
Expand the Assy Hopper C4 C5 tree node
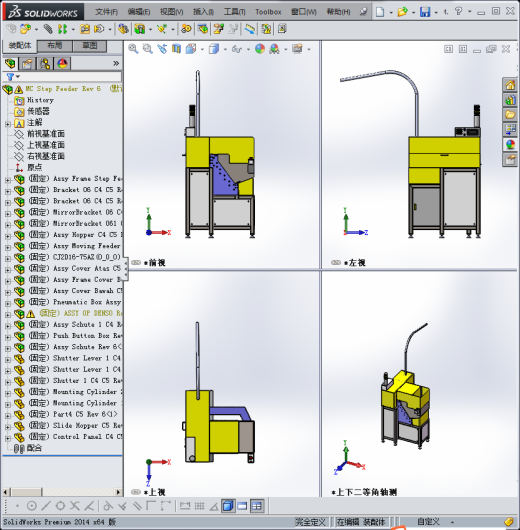pyautogui.click(x=8, y=236)
